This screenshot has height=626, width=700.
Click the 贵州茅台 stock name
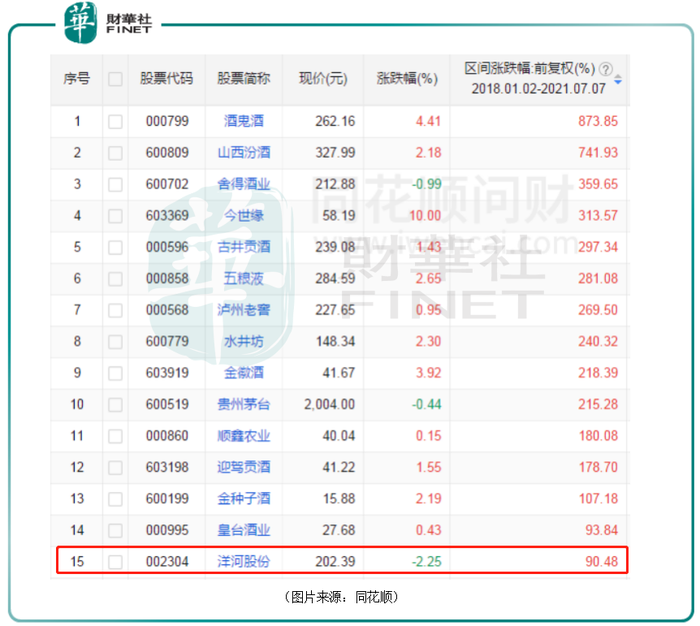tap(244, 405)
